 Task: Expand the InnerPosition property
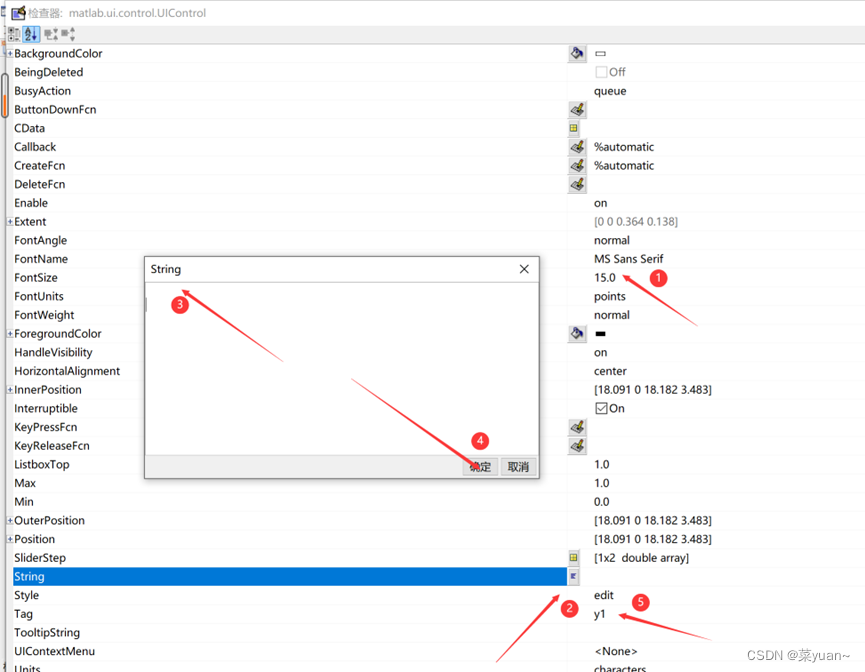pos(10,390)
